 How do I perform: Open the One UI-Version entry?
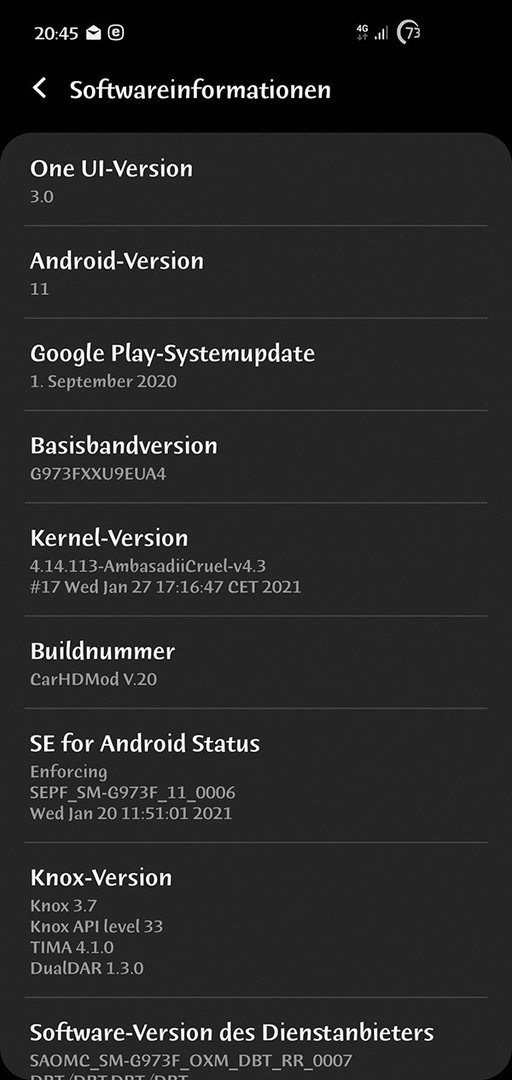tap(256, 180)
